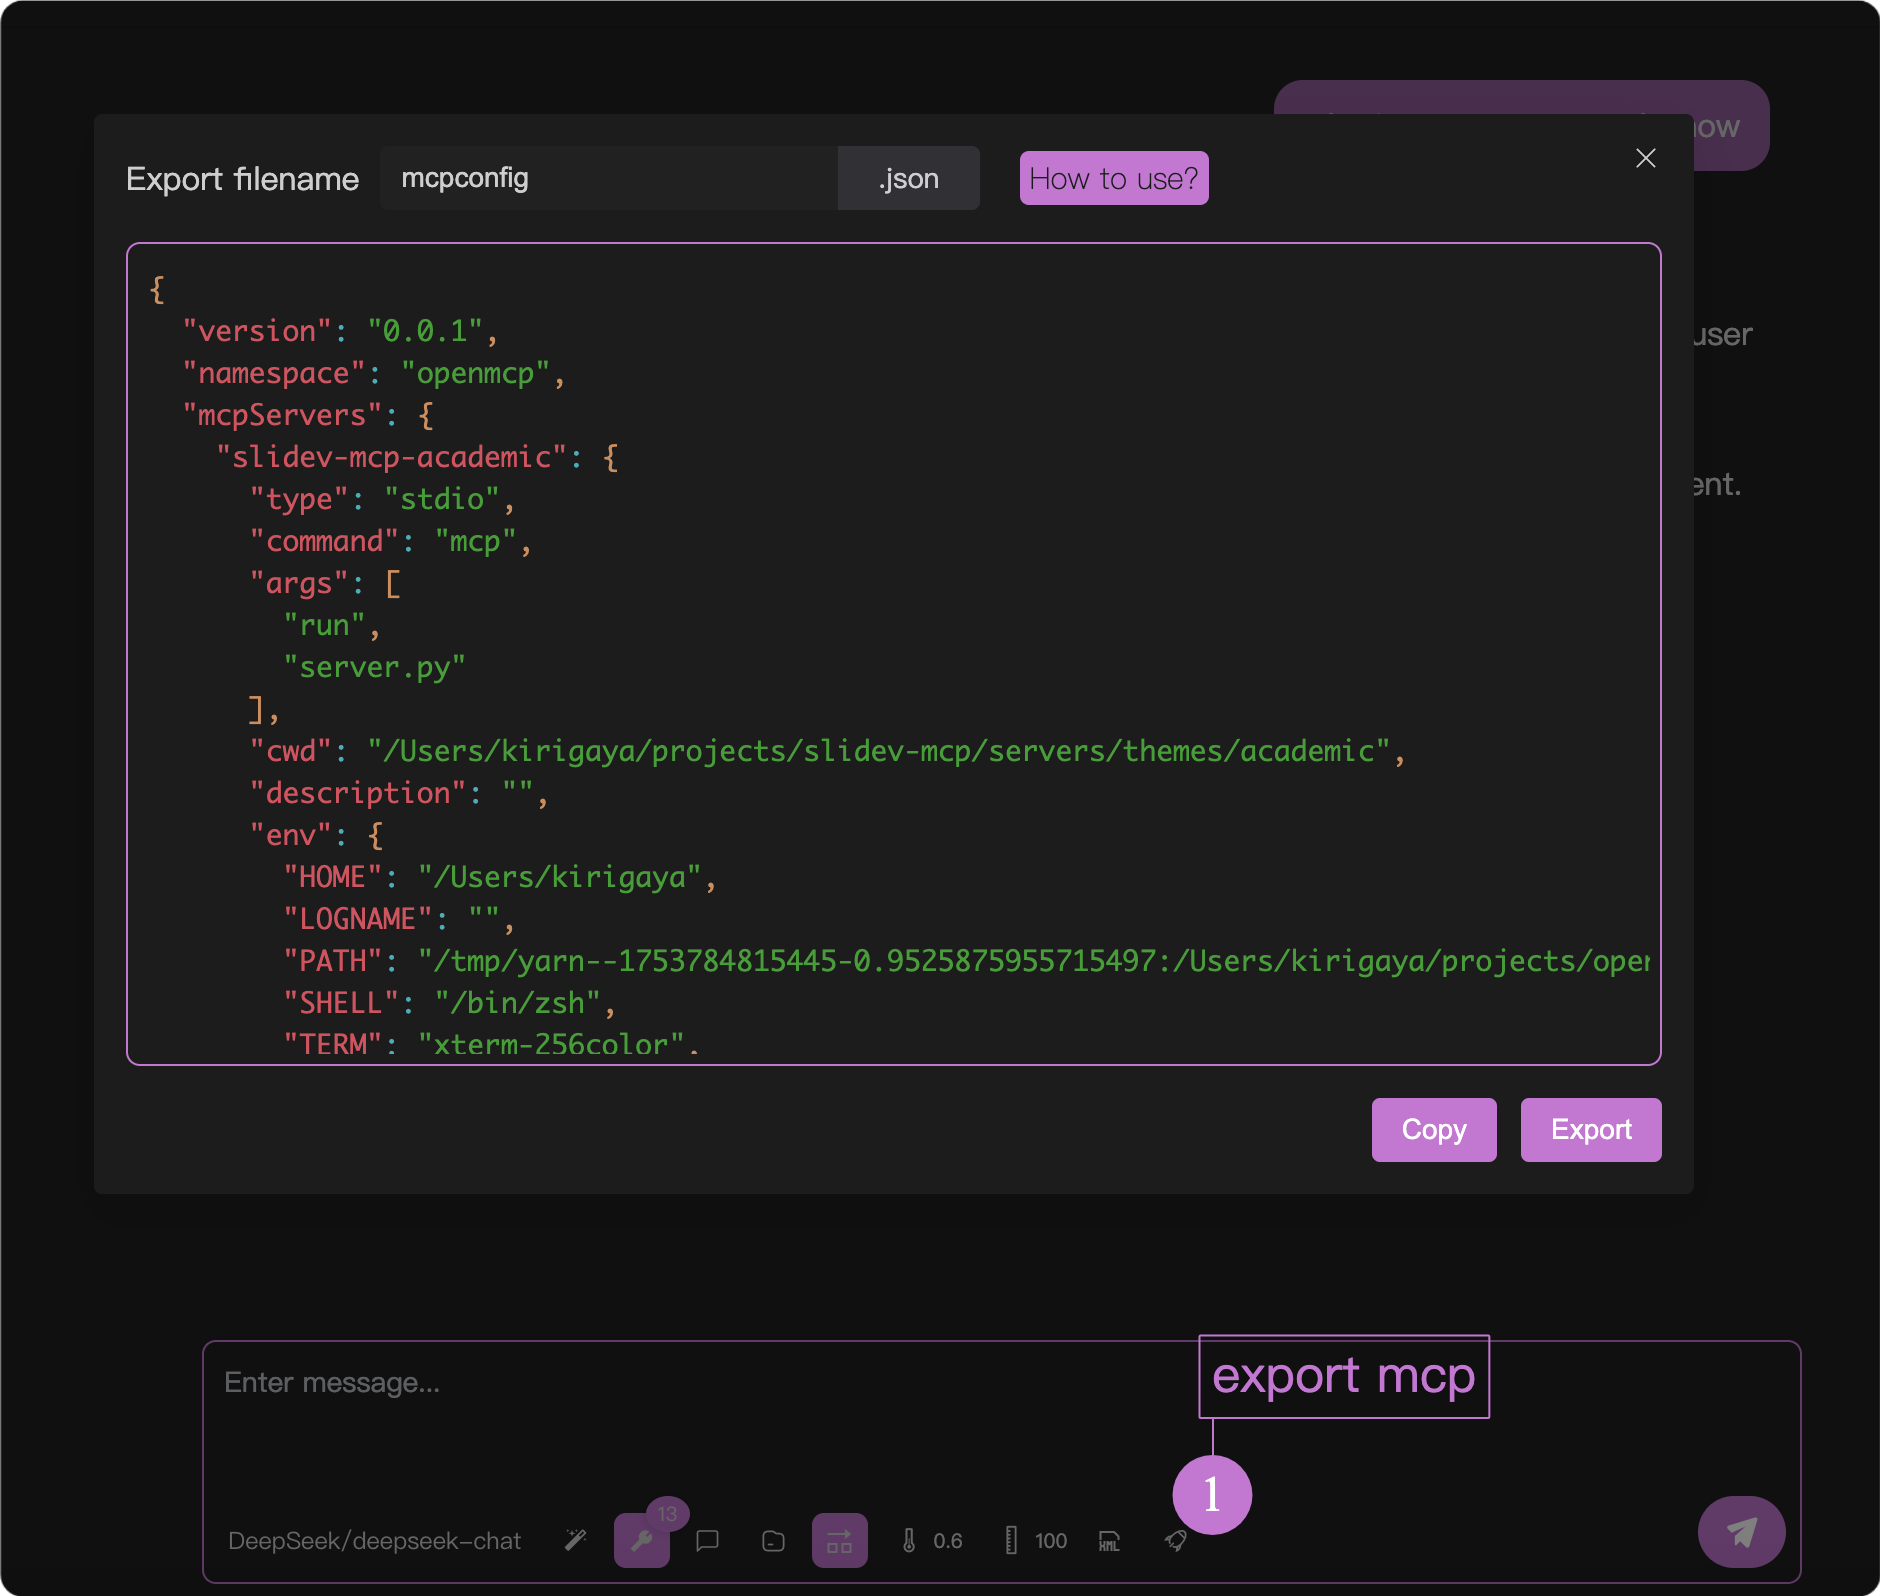The width and height of the screenshot is (1880, 1596).
Task: Click the chat bubble icon
Action: 707,1540
